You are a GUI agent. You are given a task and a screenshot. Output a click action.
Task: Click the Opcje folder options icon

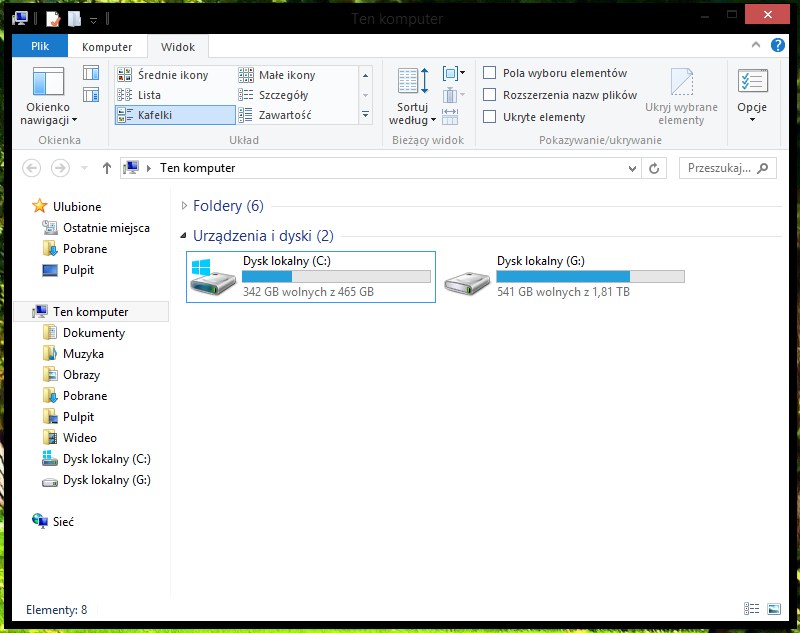point(752,83)
